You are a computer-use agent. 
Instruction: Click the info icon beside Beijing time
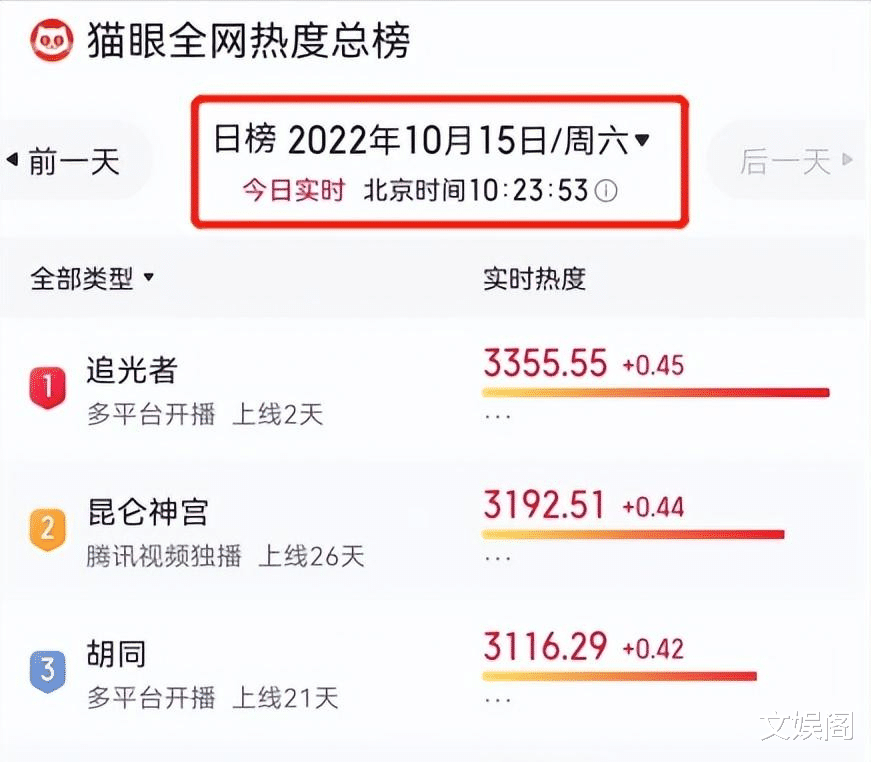[605, 191]
